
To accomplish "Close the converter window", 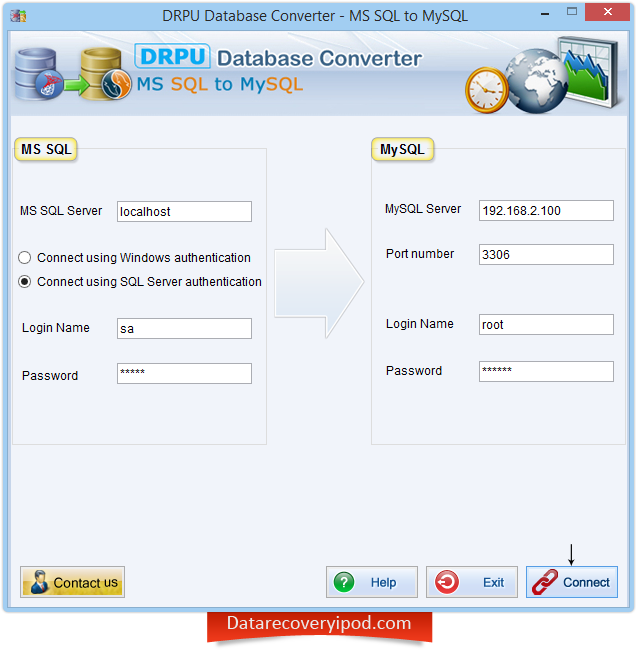I will tap(607, 12).
